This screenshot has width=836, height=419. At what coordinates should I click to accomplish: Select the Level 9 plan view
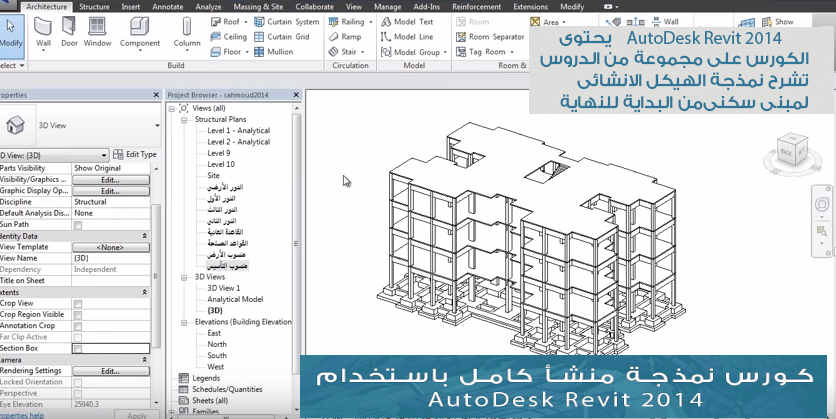pyautogui.click(x=219, y=153)
